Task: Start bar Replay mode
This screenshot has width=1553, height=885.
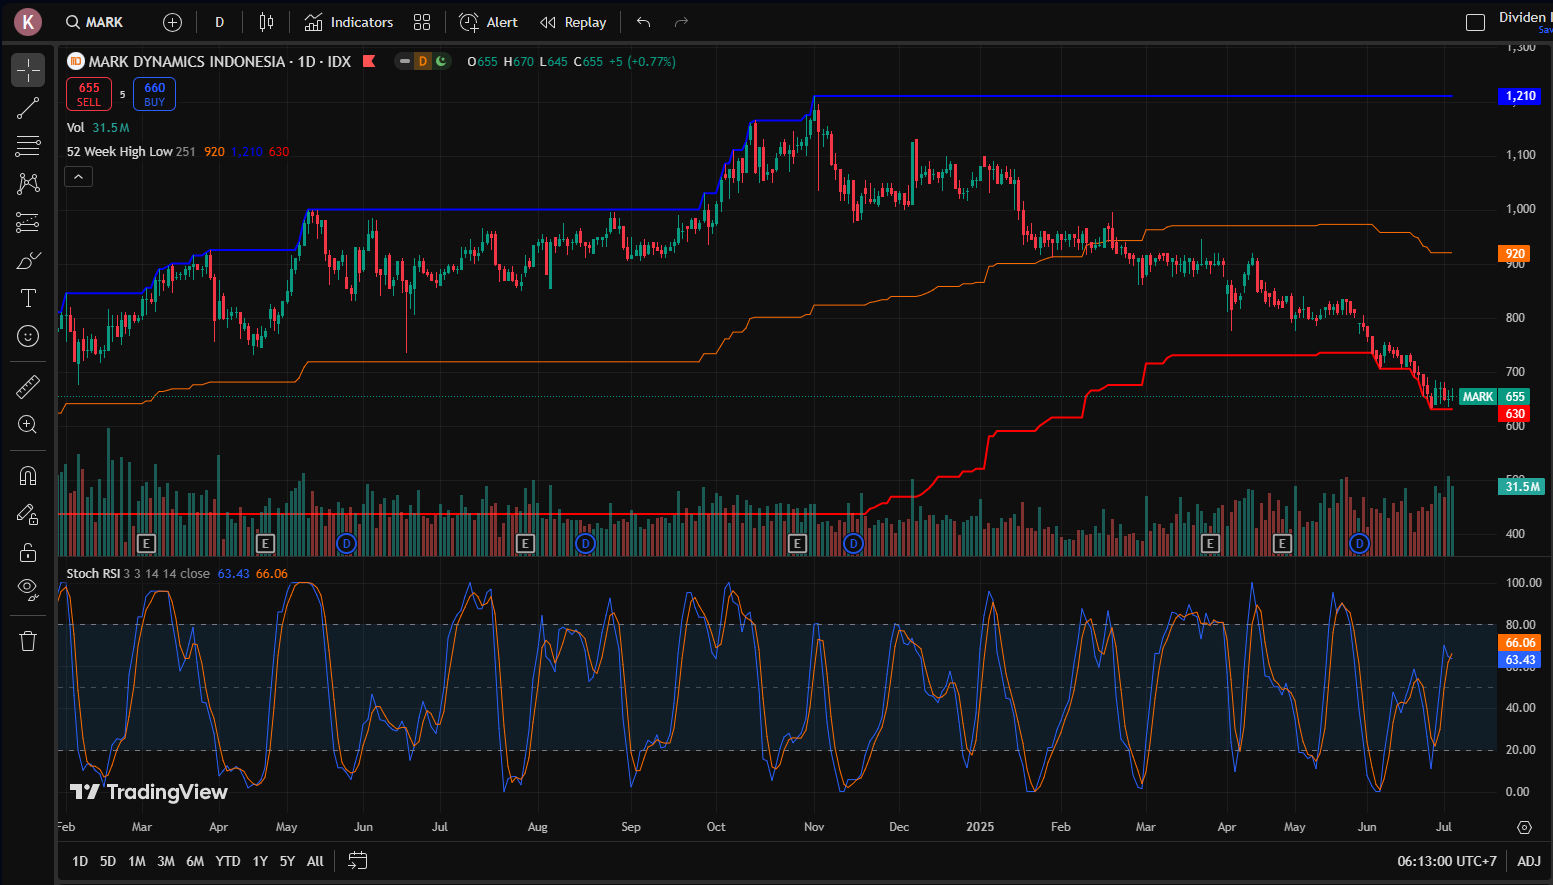Action: coord(573,22)
